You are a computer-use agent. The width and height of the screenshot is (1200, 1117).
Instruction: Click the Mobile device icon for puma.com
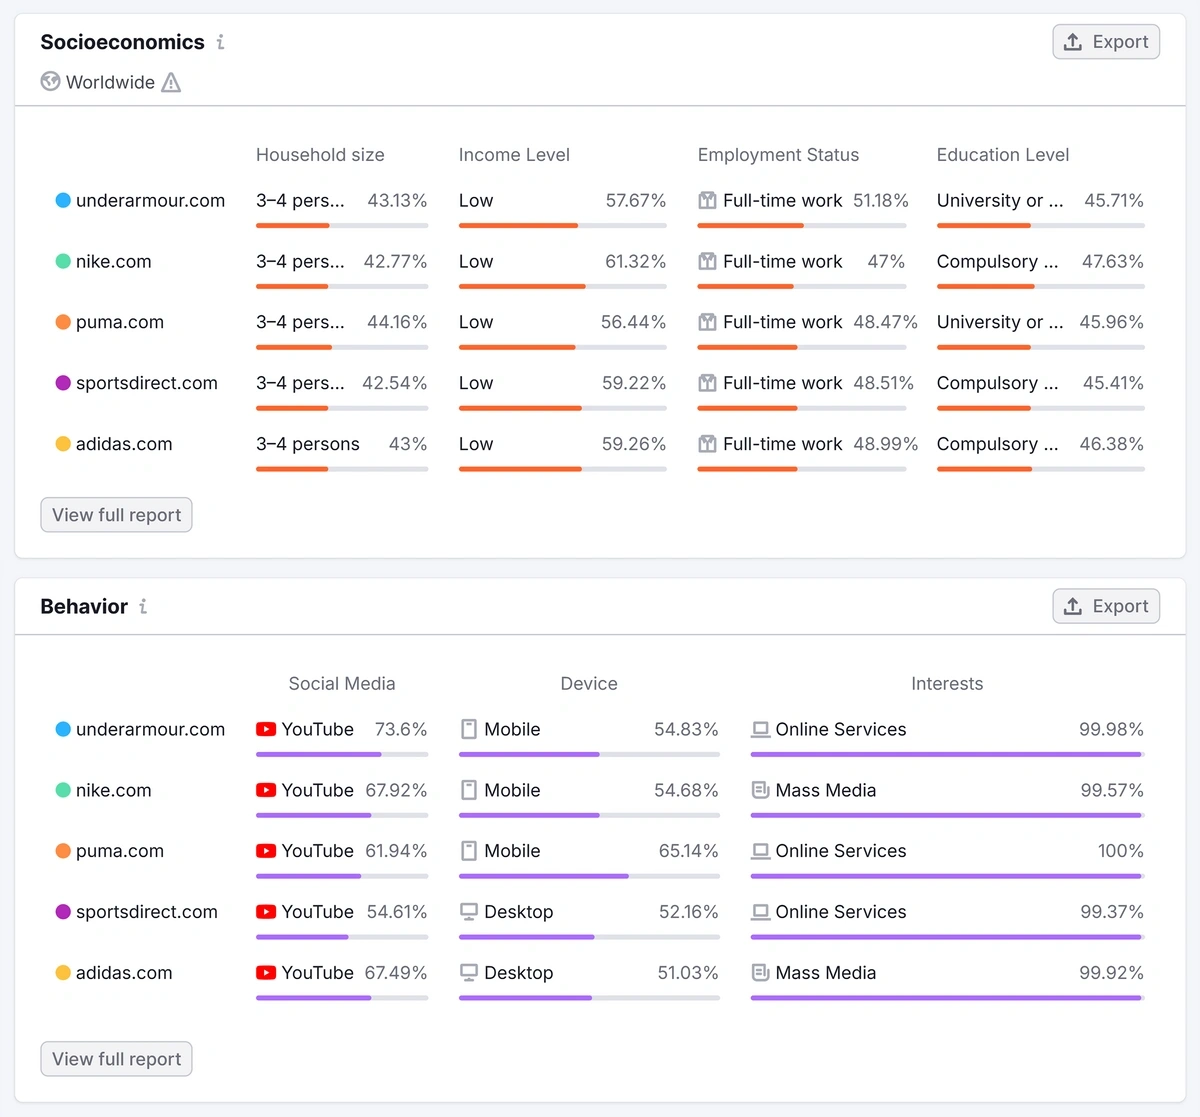tap(468, 851)
